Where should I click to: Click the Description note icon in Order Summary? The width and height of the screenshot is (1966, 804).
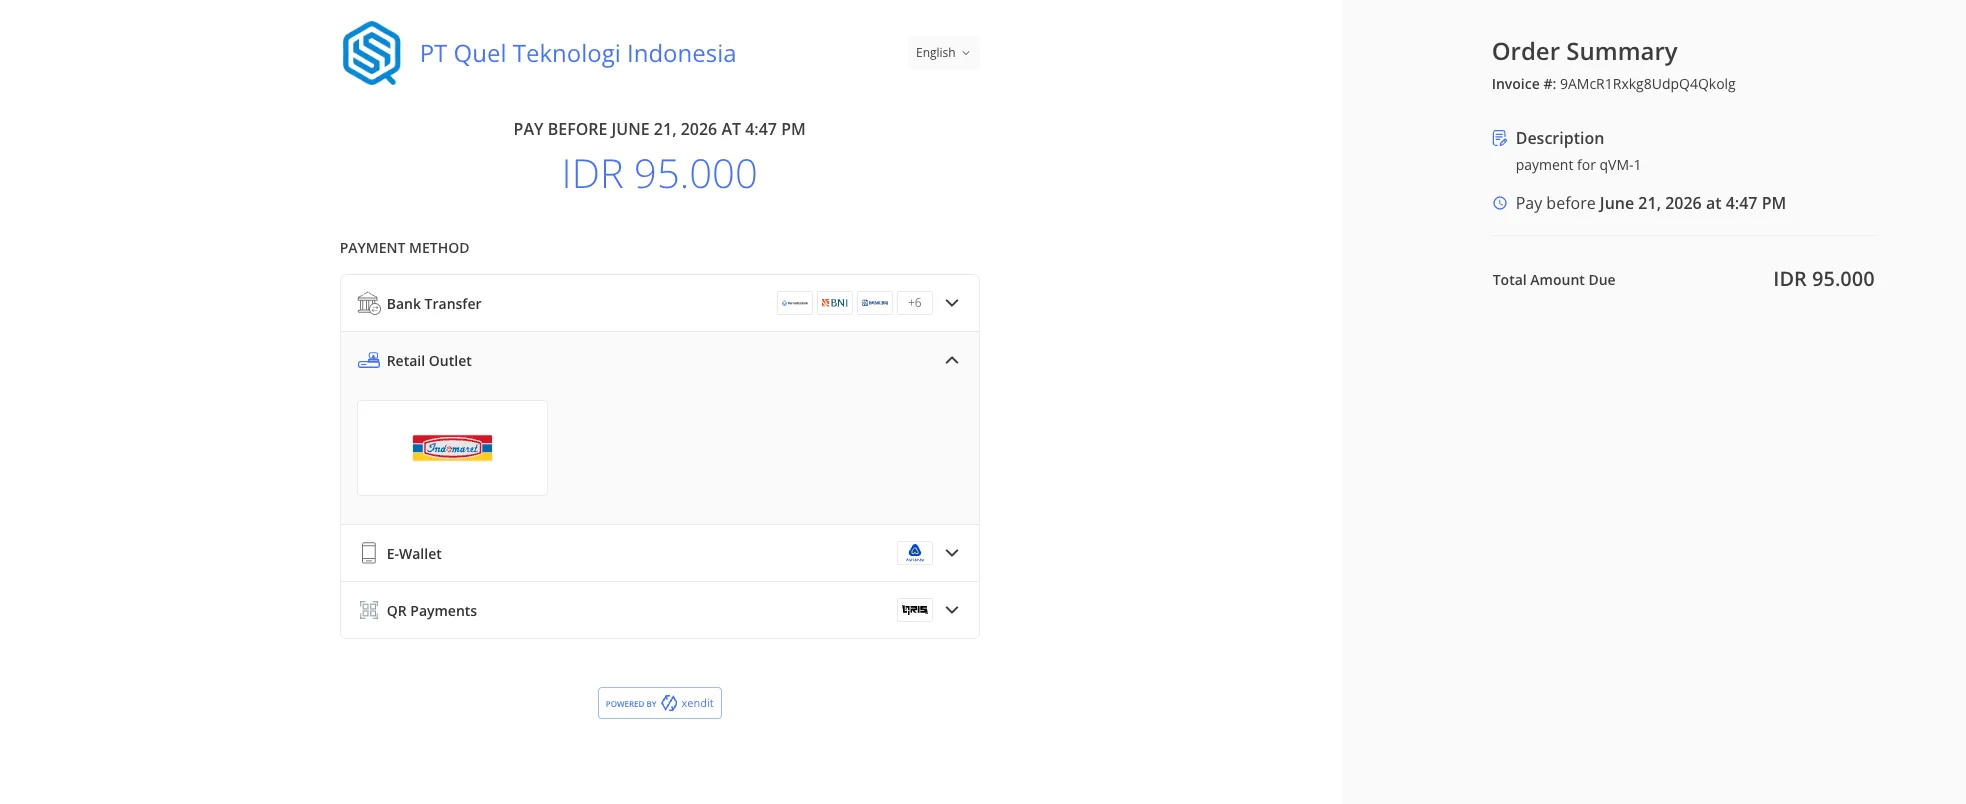pyautogui.click(x=1500, y=138)
